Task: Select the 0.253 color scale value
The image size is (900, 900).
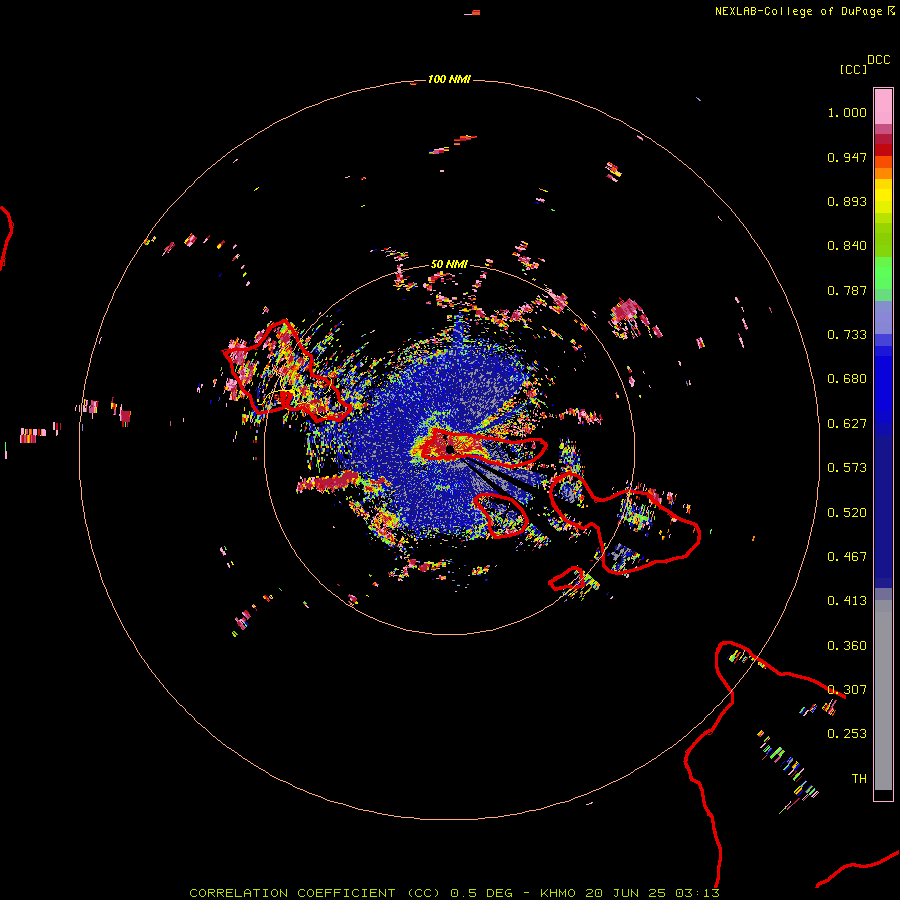Action: (847, 734)
